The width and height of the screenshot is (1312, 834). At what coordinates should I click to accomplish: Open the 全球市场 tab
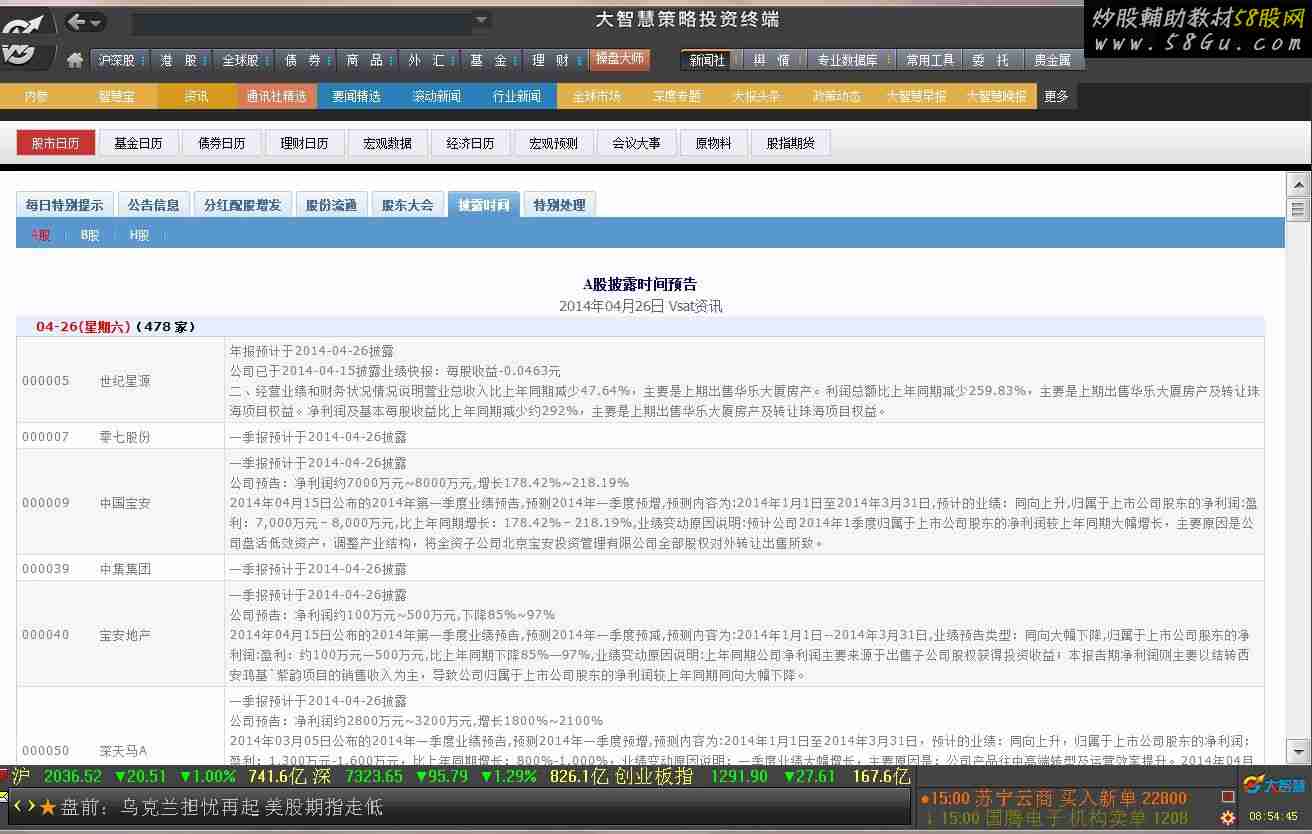click(597, 96)
